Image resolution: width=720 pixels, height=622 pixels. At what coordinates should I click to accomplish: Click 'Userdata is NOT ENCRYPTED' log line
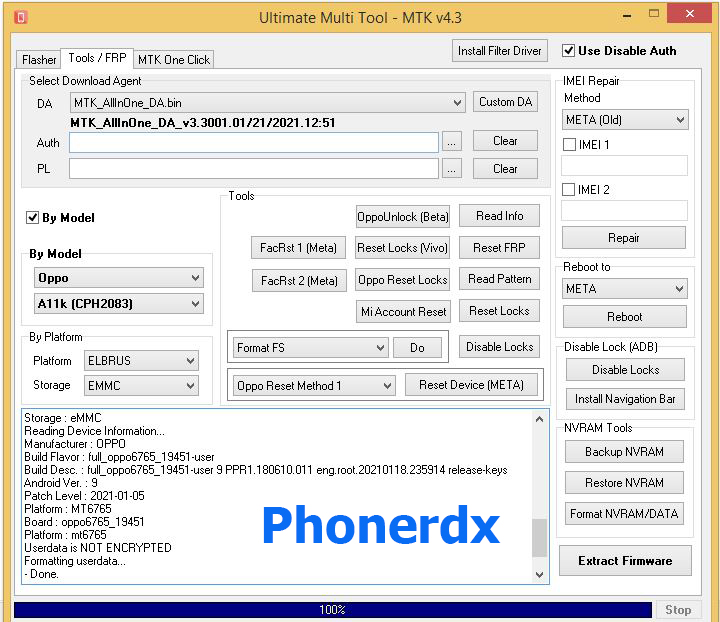98,548
